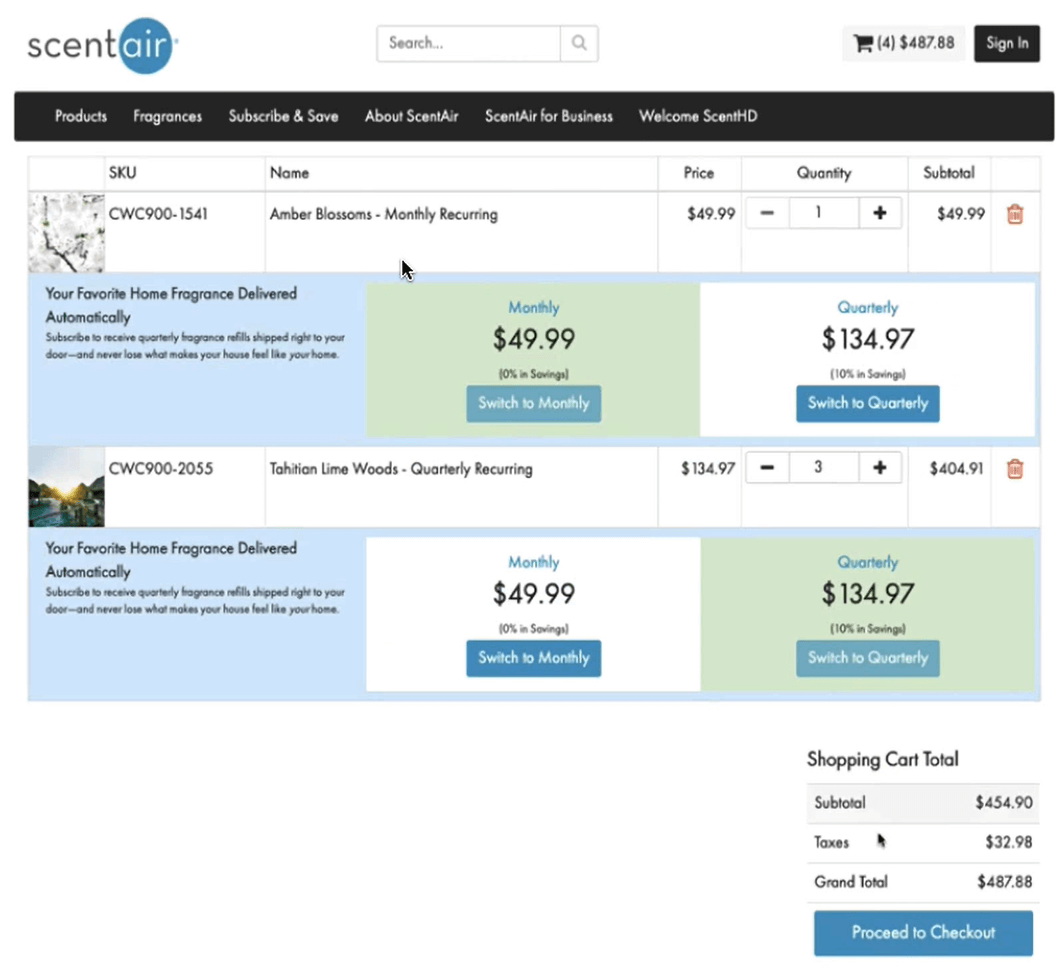
Task: Click SKU CWC900-1541 text
Action: 158,214
